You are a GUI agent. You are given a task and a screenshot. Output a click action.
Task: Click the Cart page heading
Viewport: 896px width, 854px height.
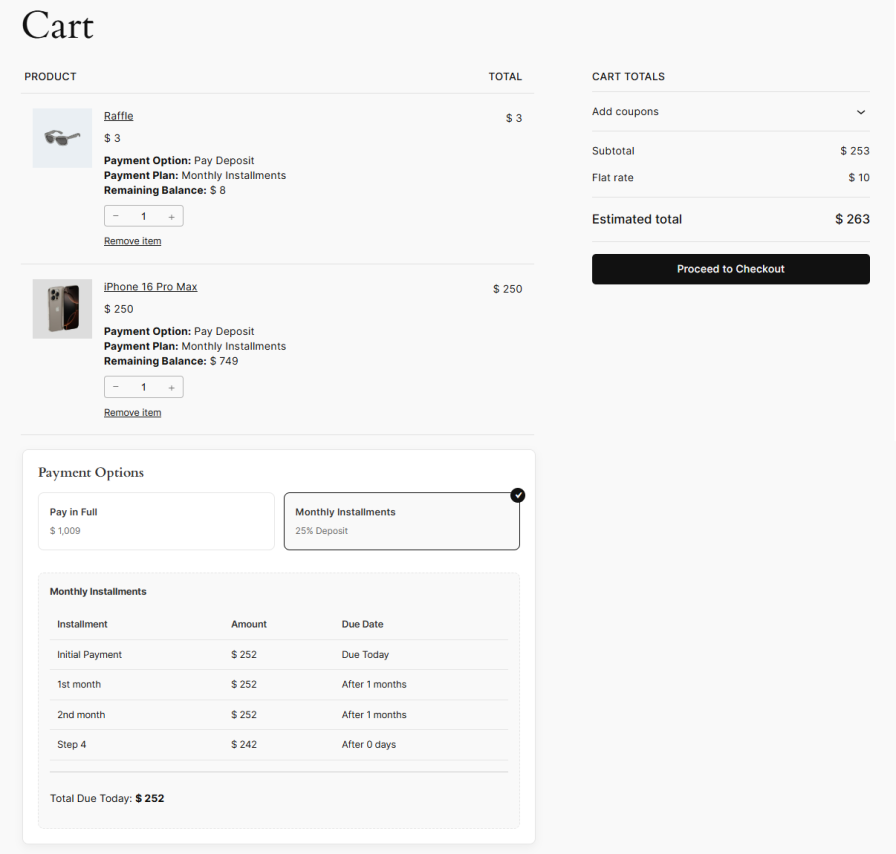coord(58,26)
